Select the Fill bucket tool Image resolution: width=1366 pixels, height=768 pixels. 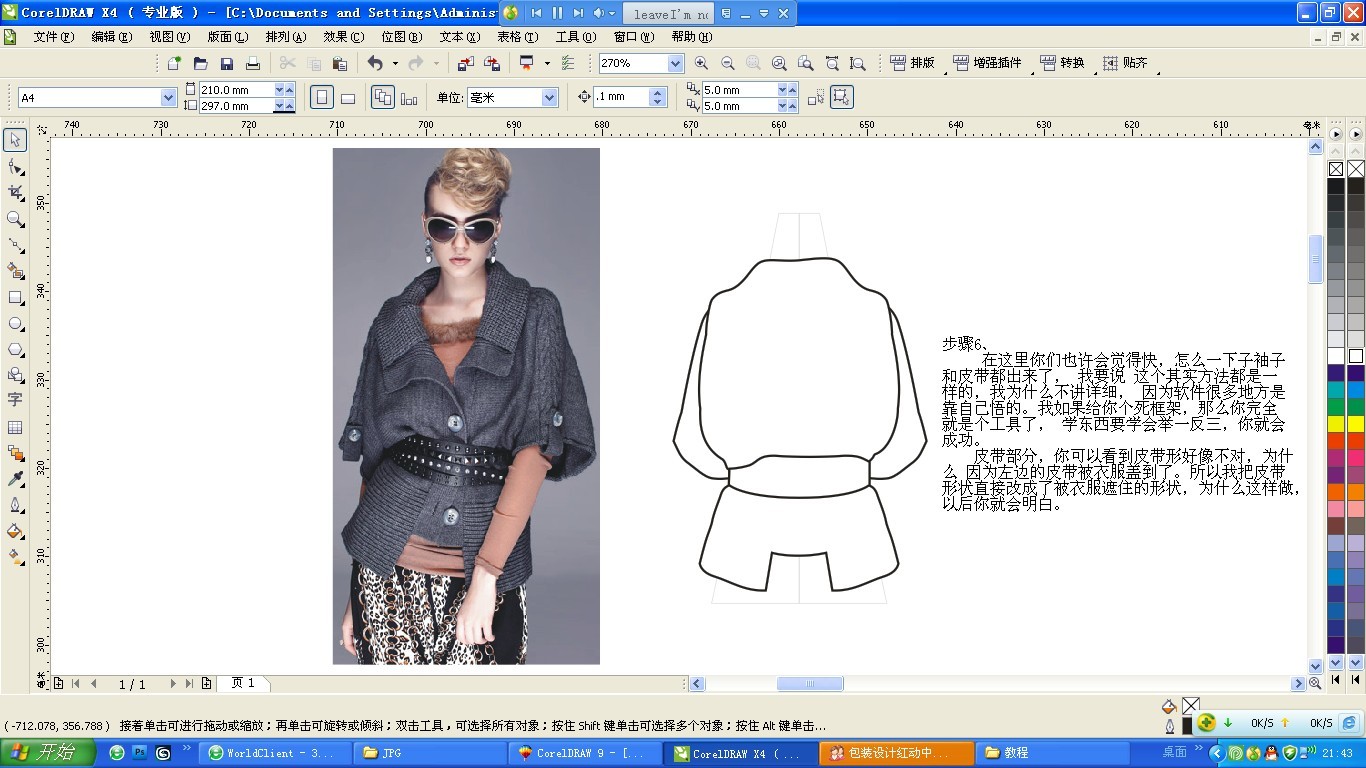[x=15, y=531]
